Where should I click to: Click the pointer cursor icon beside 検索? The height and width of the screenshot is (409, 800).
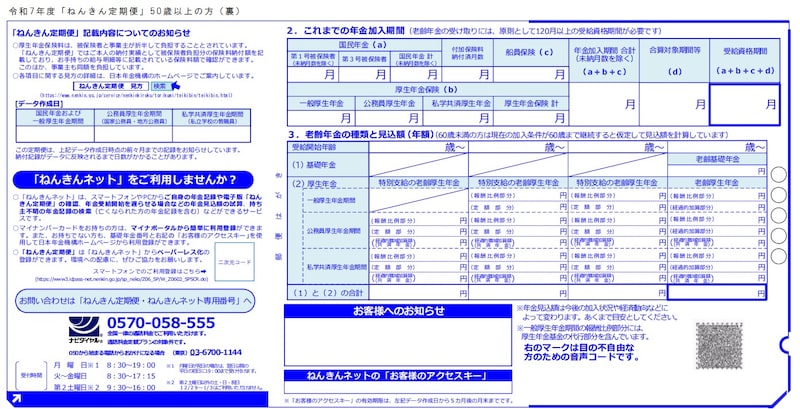175,86
